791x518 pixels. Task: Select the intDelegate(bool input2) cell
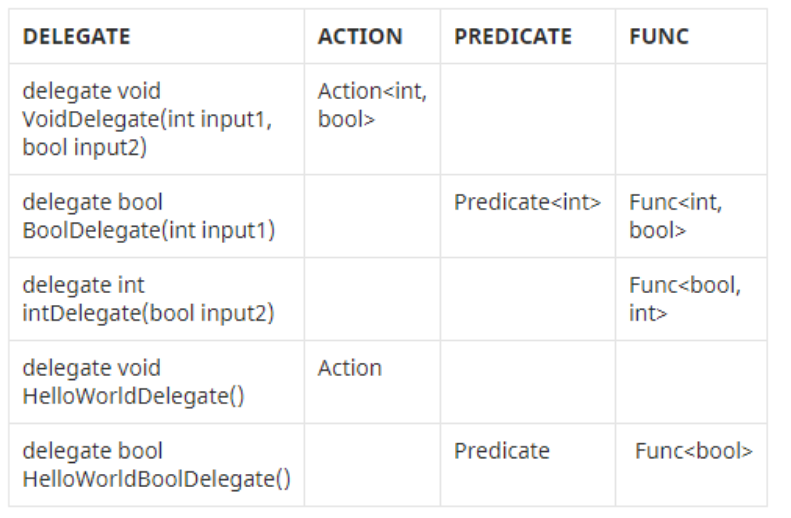(156, 299)
